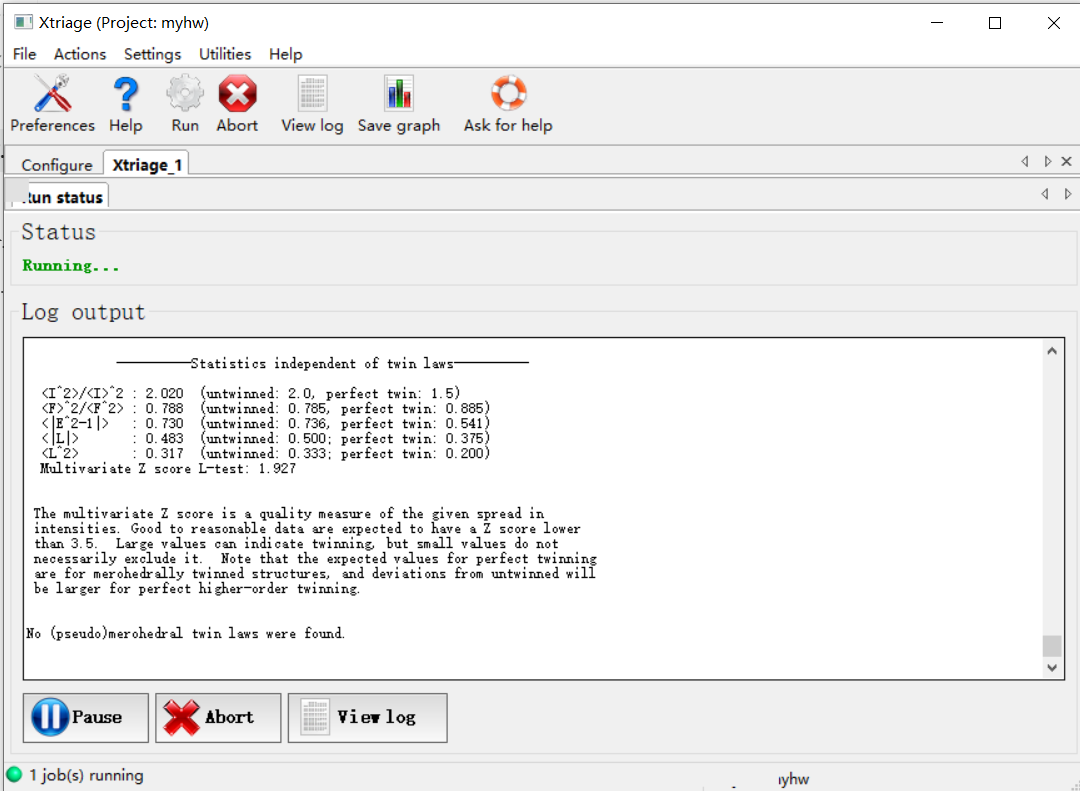Click green job status indicator icon

(14, 774)
